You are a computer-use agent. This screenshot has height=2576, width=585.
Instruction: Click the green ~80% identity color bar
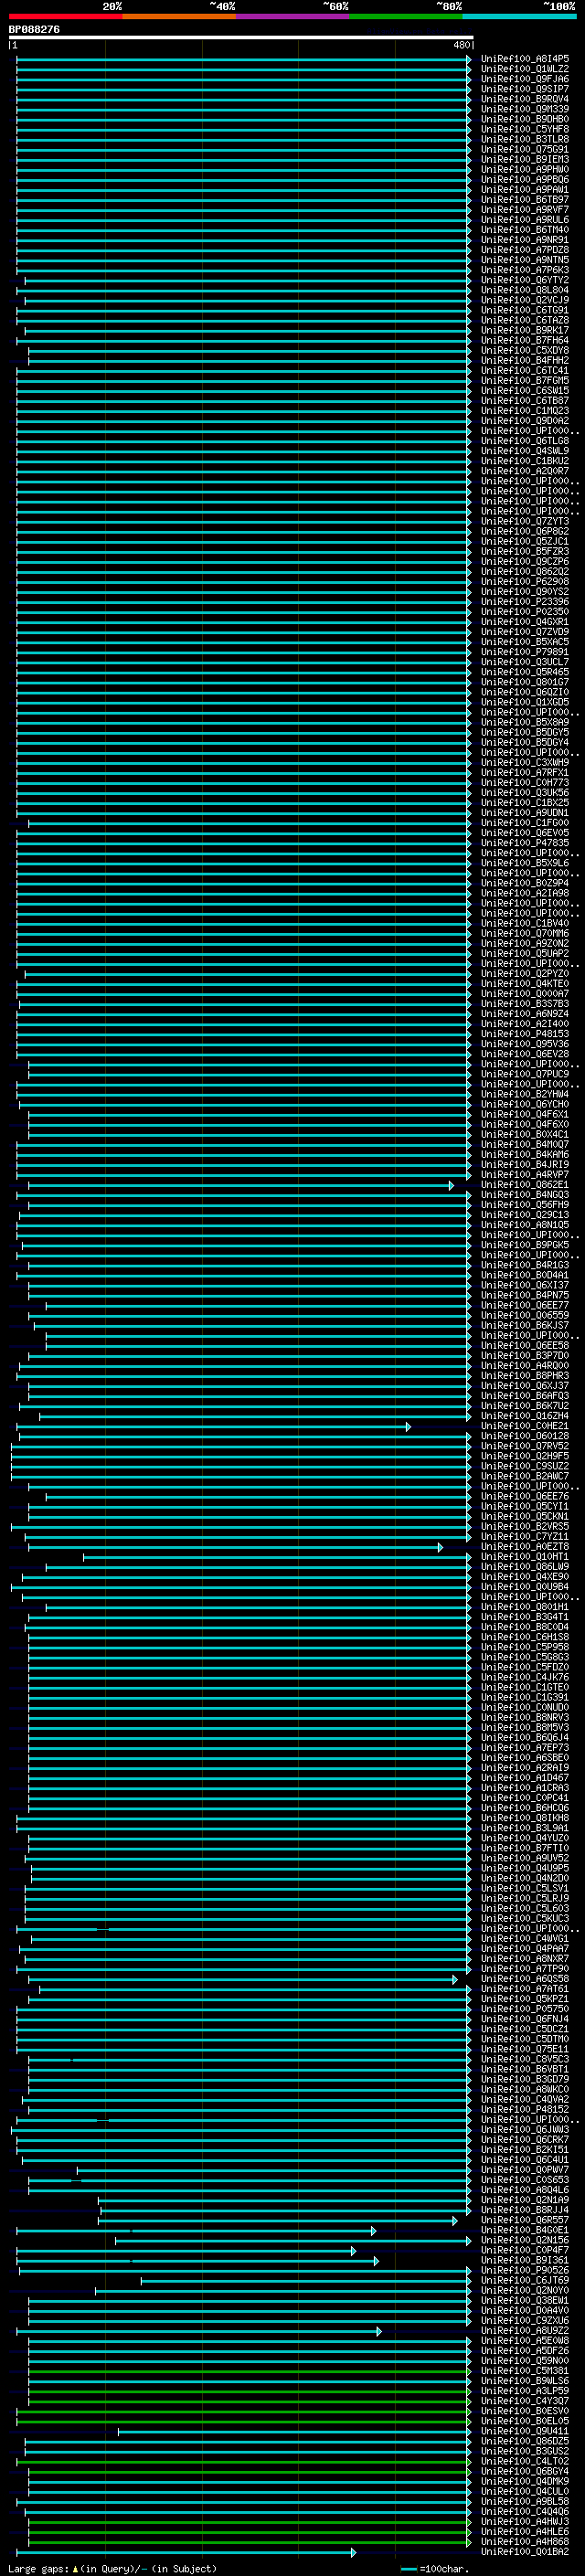point(406,17)
